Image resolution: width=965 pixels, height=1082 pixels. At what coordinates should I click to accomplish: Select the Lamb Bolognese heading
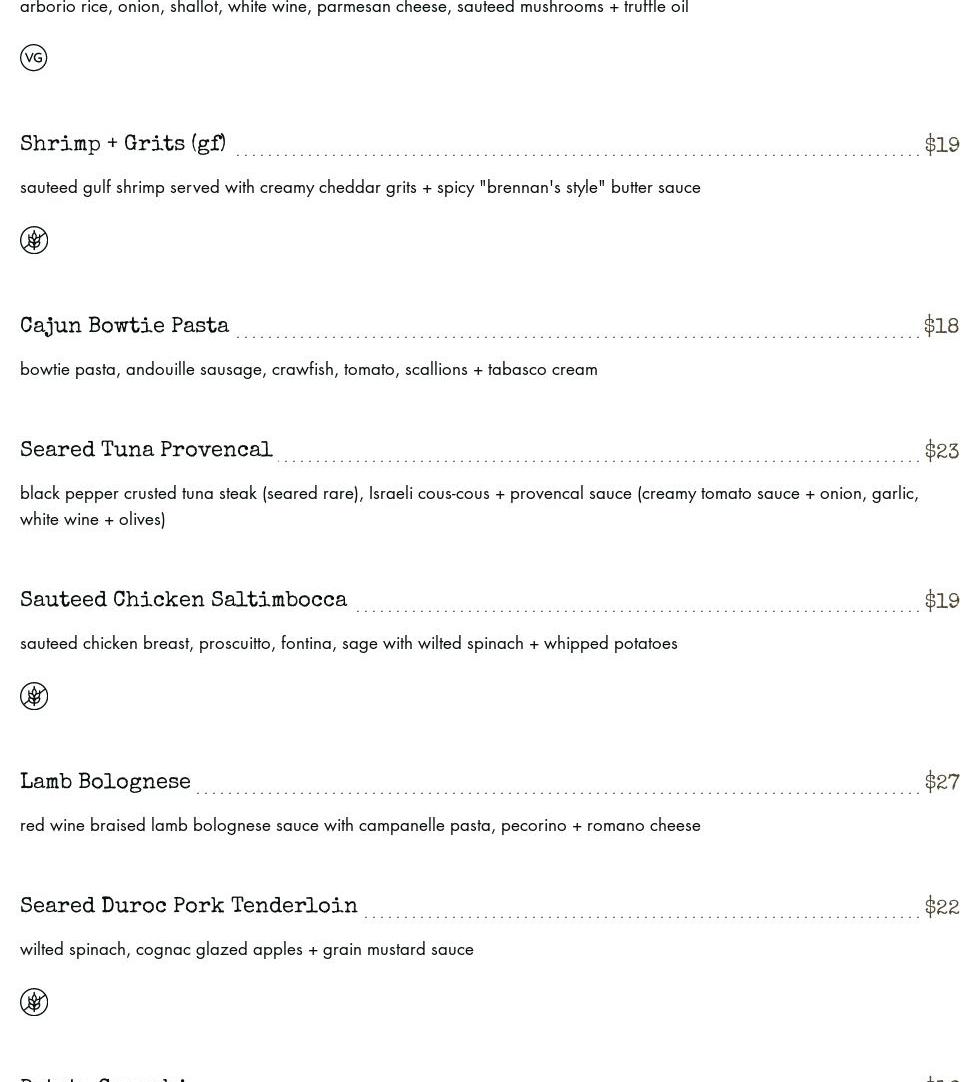tap(105, 781)
